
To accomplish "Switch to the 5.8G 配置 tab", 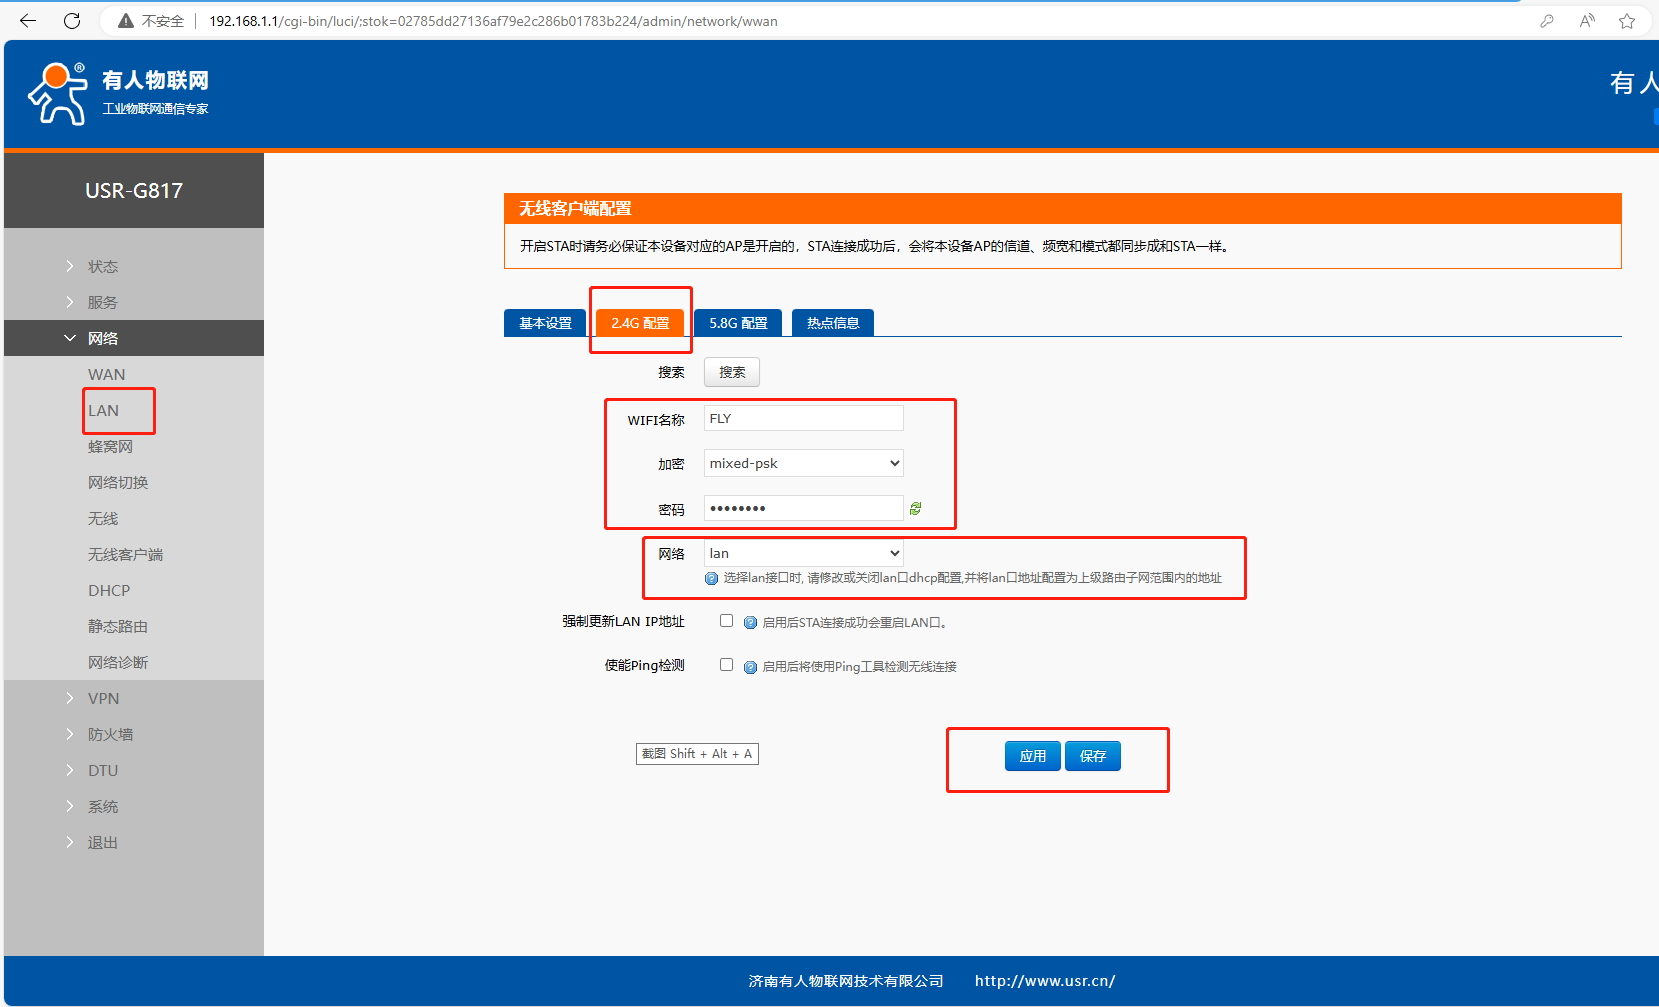I will pyautogui.click(x=738, y=323).
